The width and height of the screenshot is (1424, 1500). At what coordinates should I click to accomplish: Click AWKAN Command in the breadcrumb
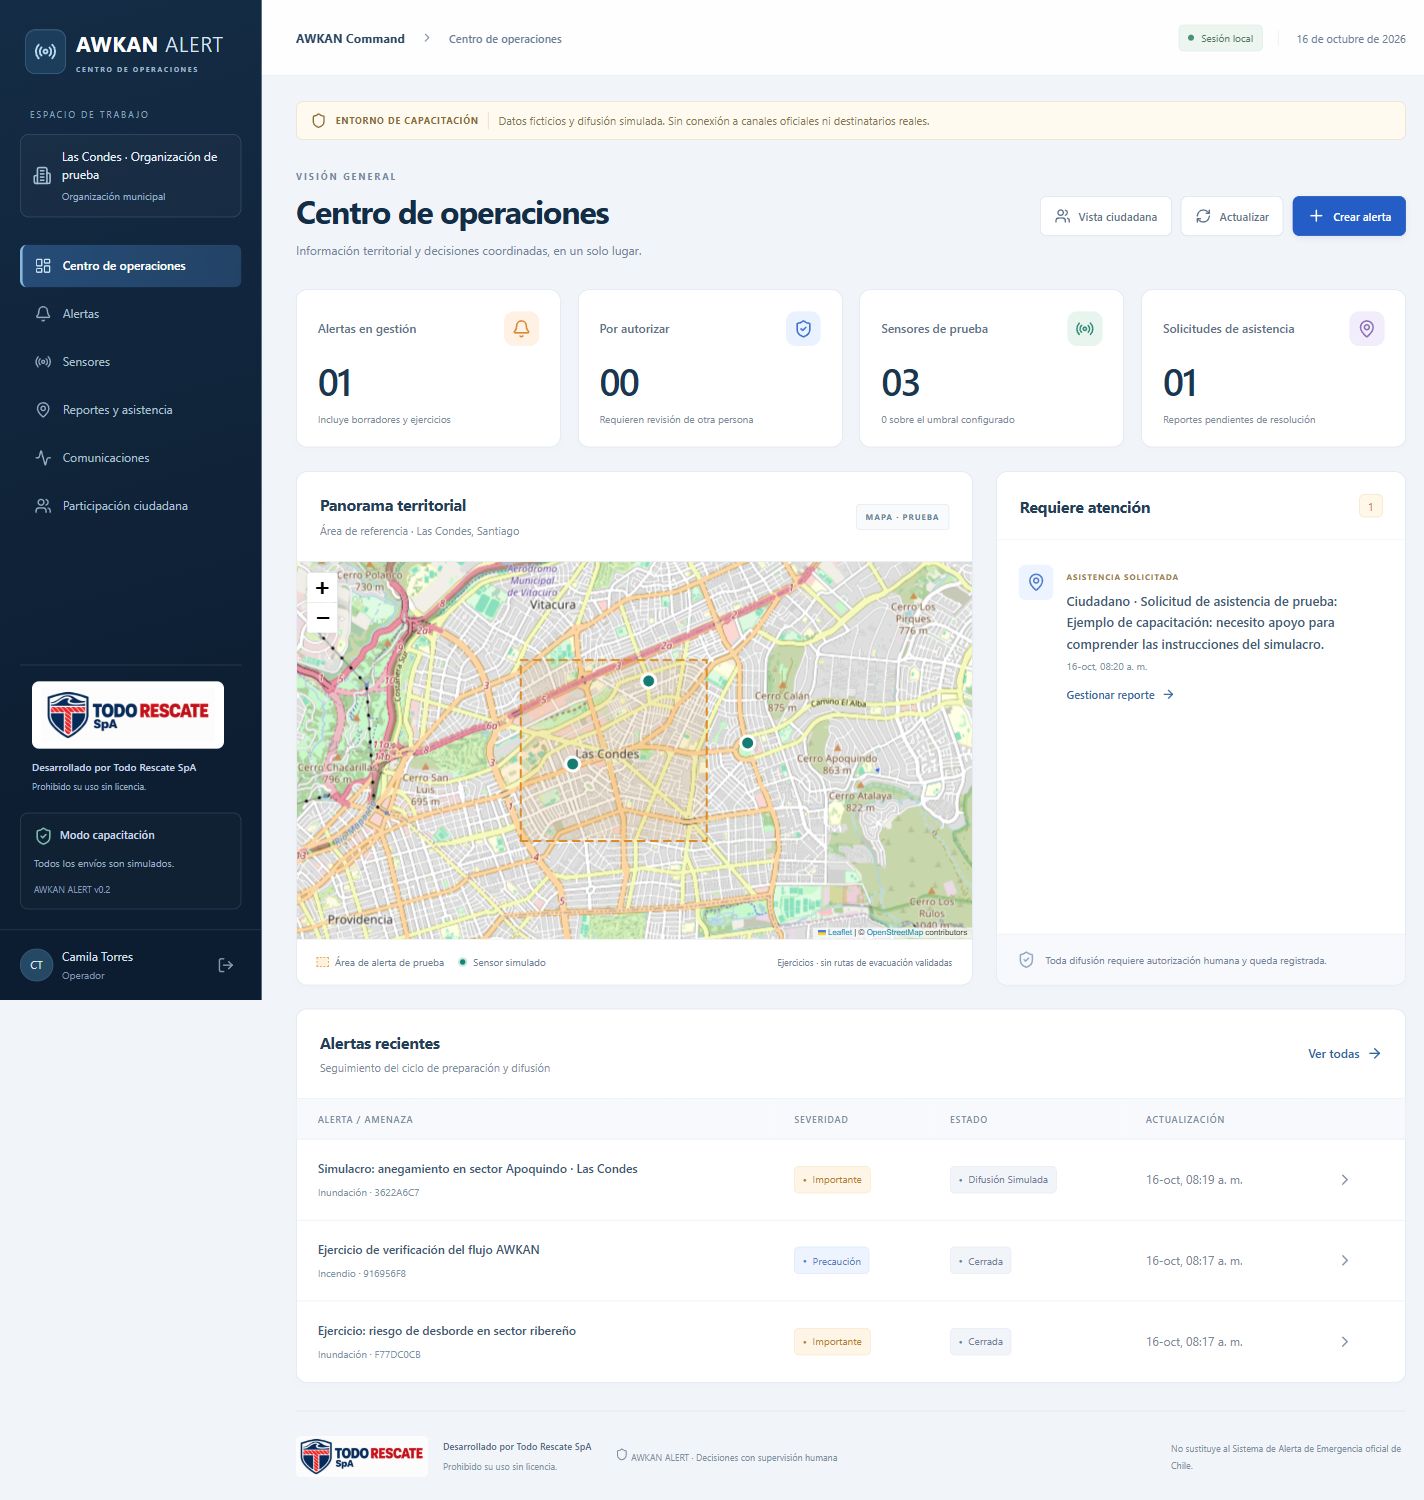[x=350, y=39]
